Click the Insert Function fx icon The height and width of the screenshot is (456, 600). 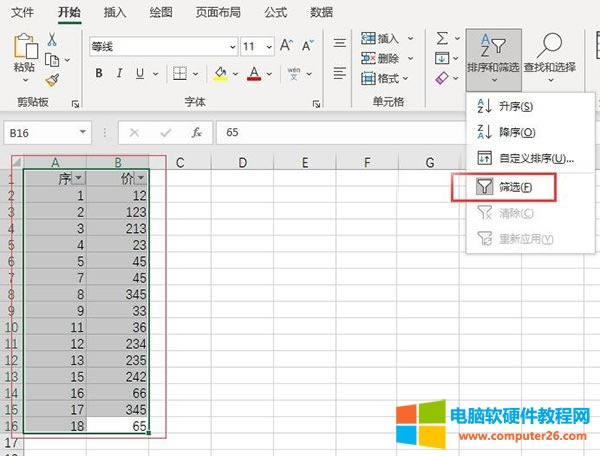(x=197, y=132)
